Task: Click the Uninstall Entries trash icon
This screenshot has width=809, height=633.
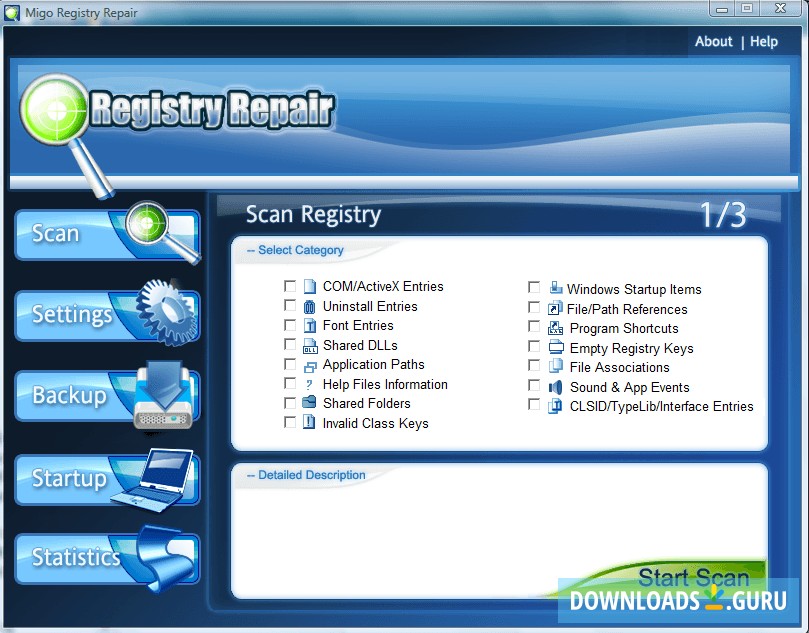Action: pos(310,306)
